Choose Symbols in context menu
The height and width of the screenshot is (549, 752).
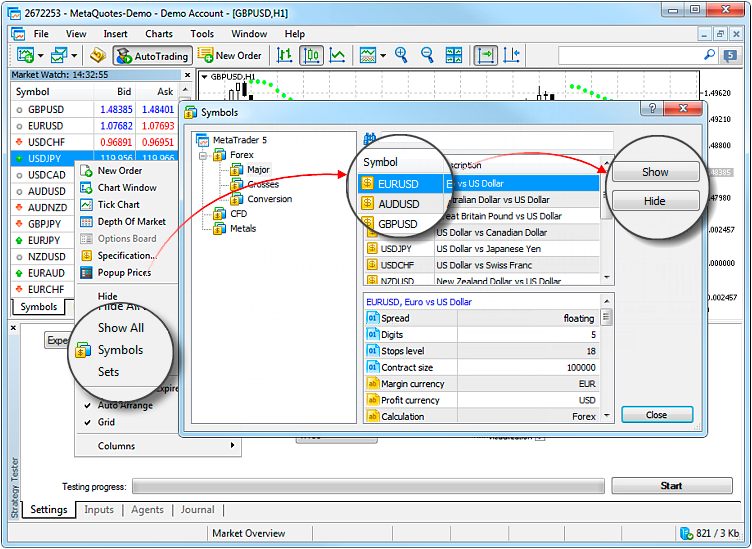[x=120, y=350]
